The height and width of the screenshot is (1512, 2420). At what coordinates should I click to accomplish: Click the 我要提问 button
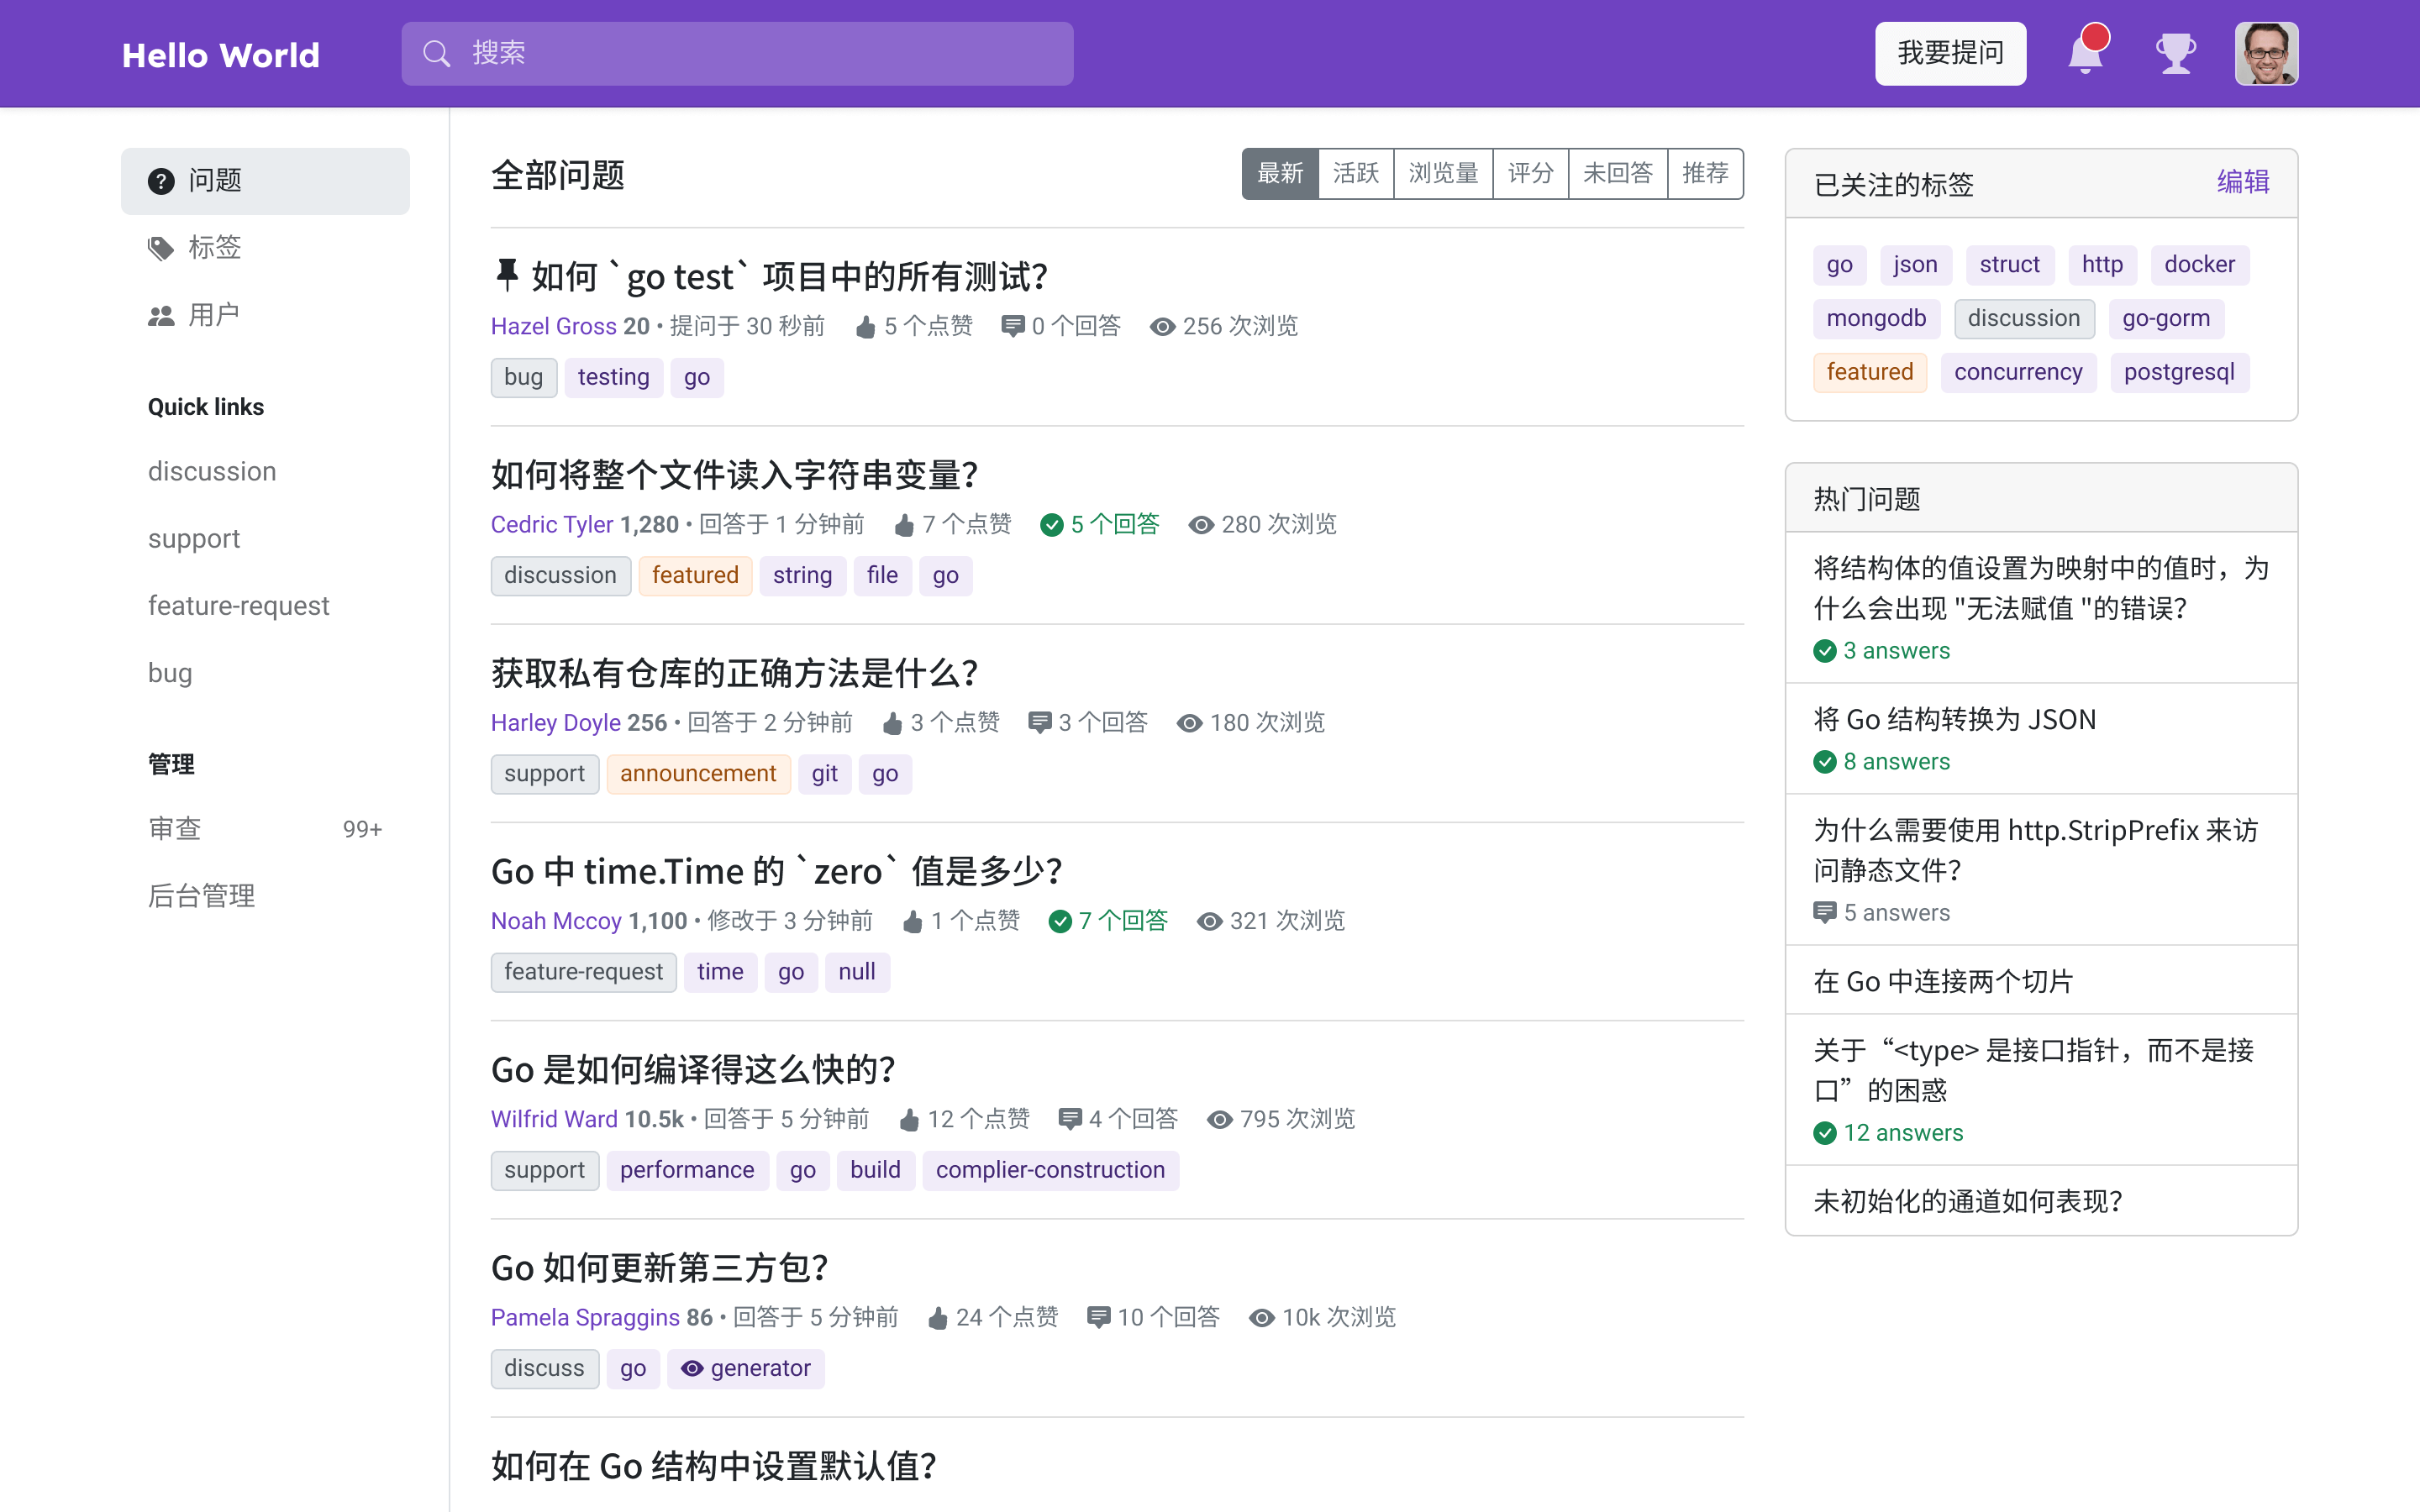point(1950,54)
